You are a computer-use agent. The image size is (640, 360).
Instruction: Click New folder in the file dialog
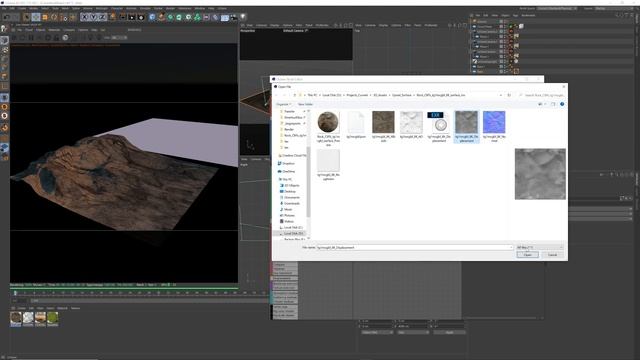pos(305,104)
